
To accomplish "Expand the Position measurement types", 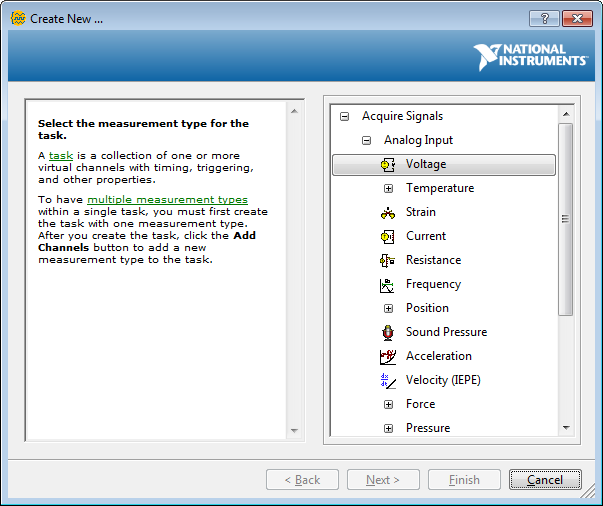I will [389, 309].
